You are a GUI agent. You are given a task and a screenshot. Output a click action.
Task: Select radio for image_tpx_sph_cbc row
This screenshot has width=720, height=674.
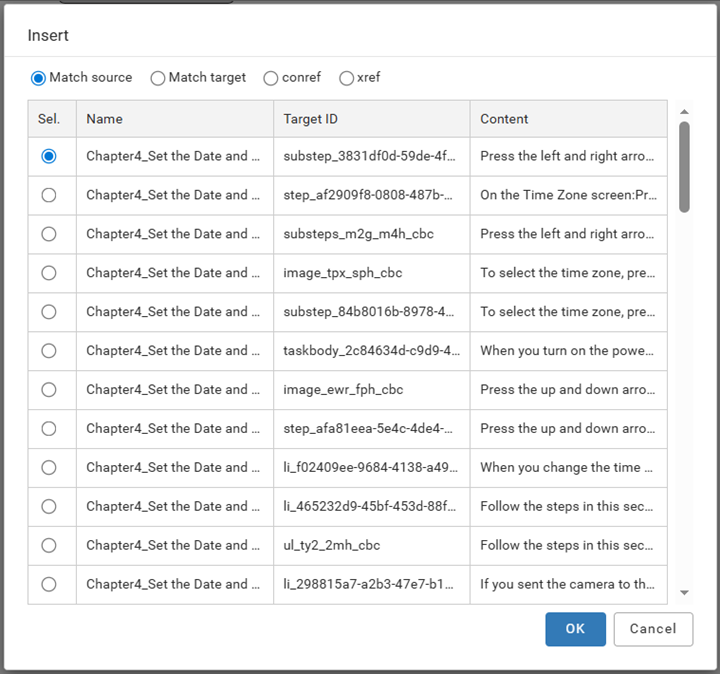tap(49, 273)
